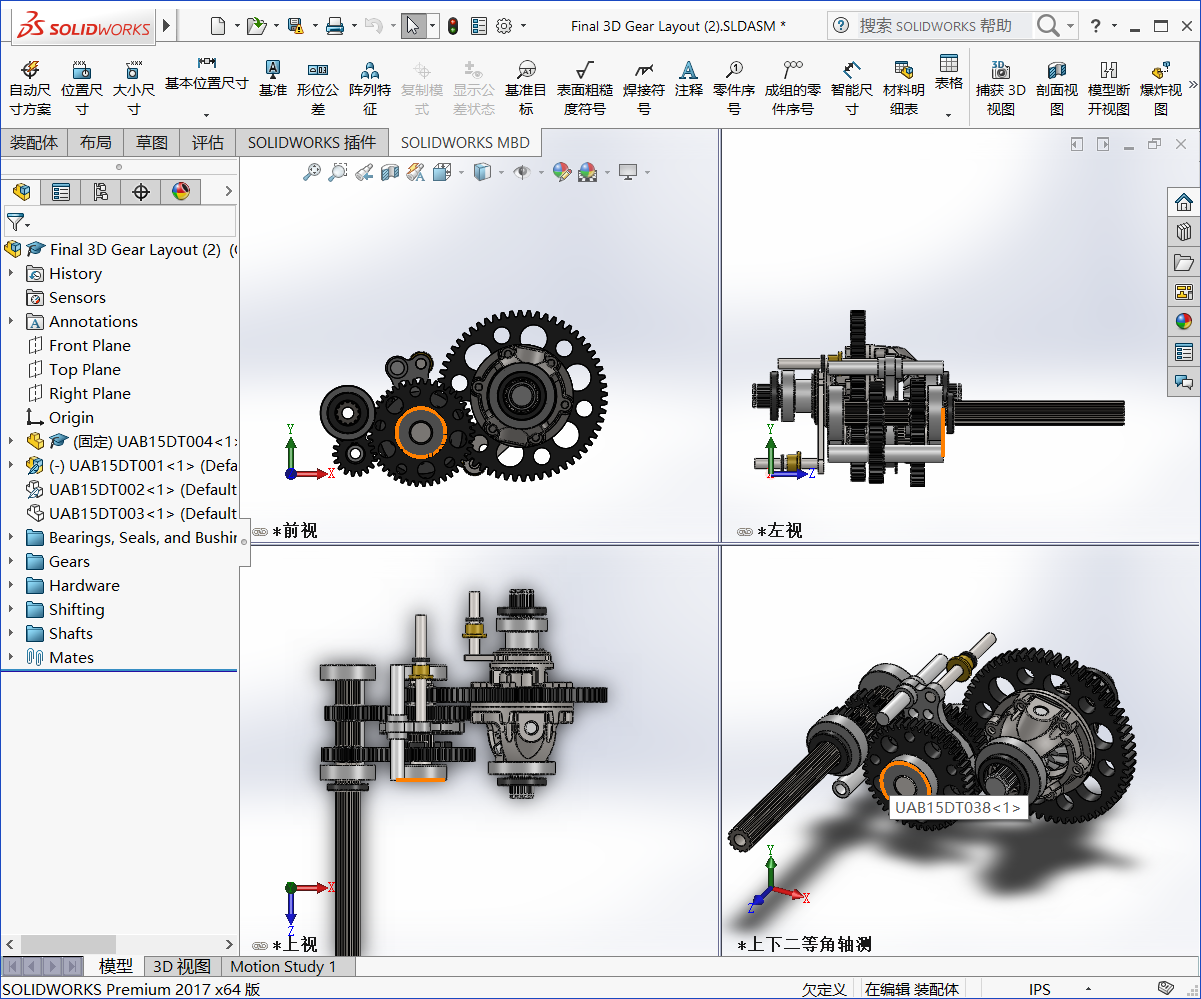Viewport: 1201px width, 999px height.
Task: Insert a Weld Symbol (焊接符号)
Action: (x=644, y=87)
